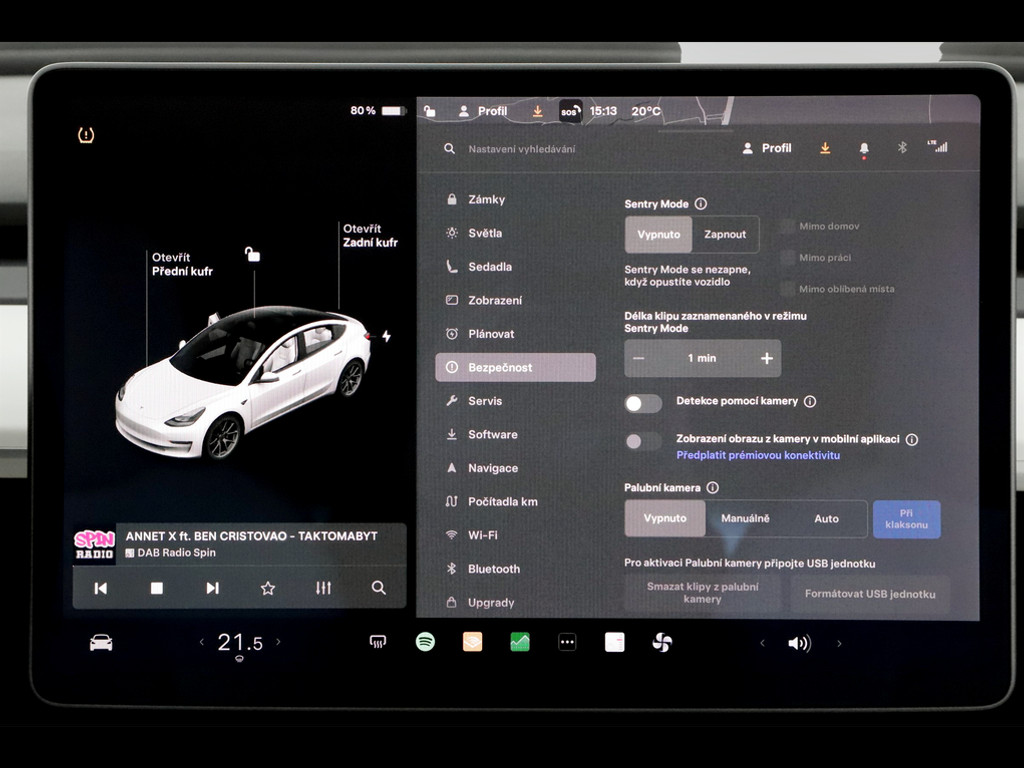This screenshot has width=1024, height=768.
Task: Open the audio equalizer settings icon
Action: click(323, 588)
